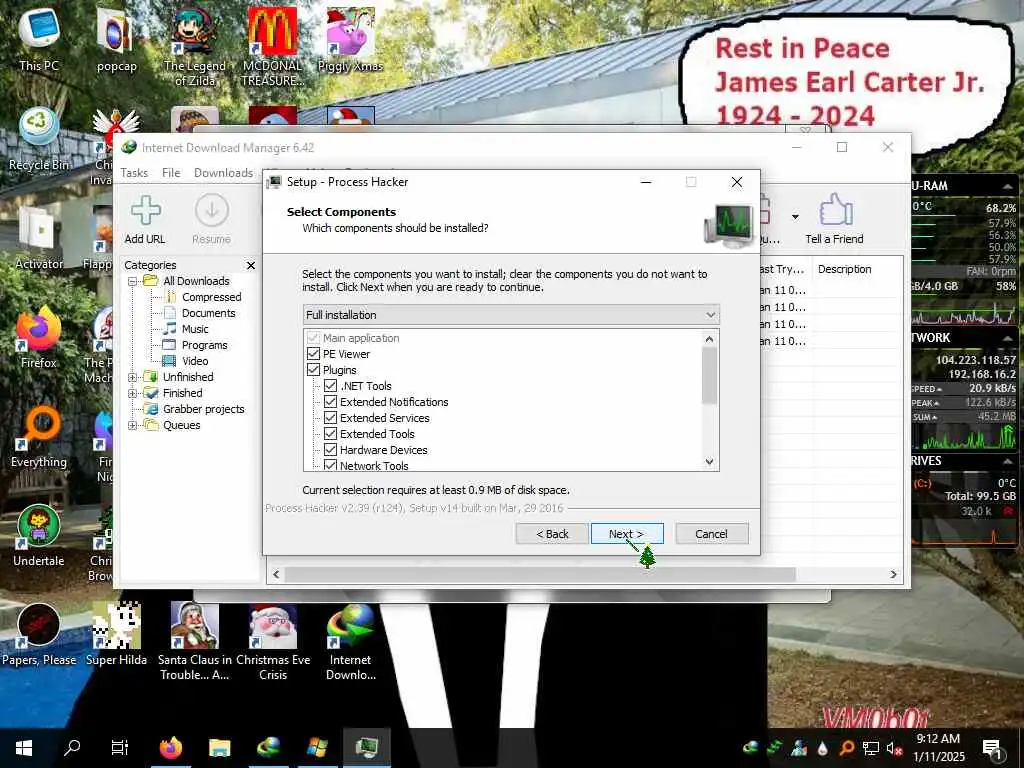1024x768 pixels.
Task: Open the Downloads menu in IDM
Action: click(223, 173)
